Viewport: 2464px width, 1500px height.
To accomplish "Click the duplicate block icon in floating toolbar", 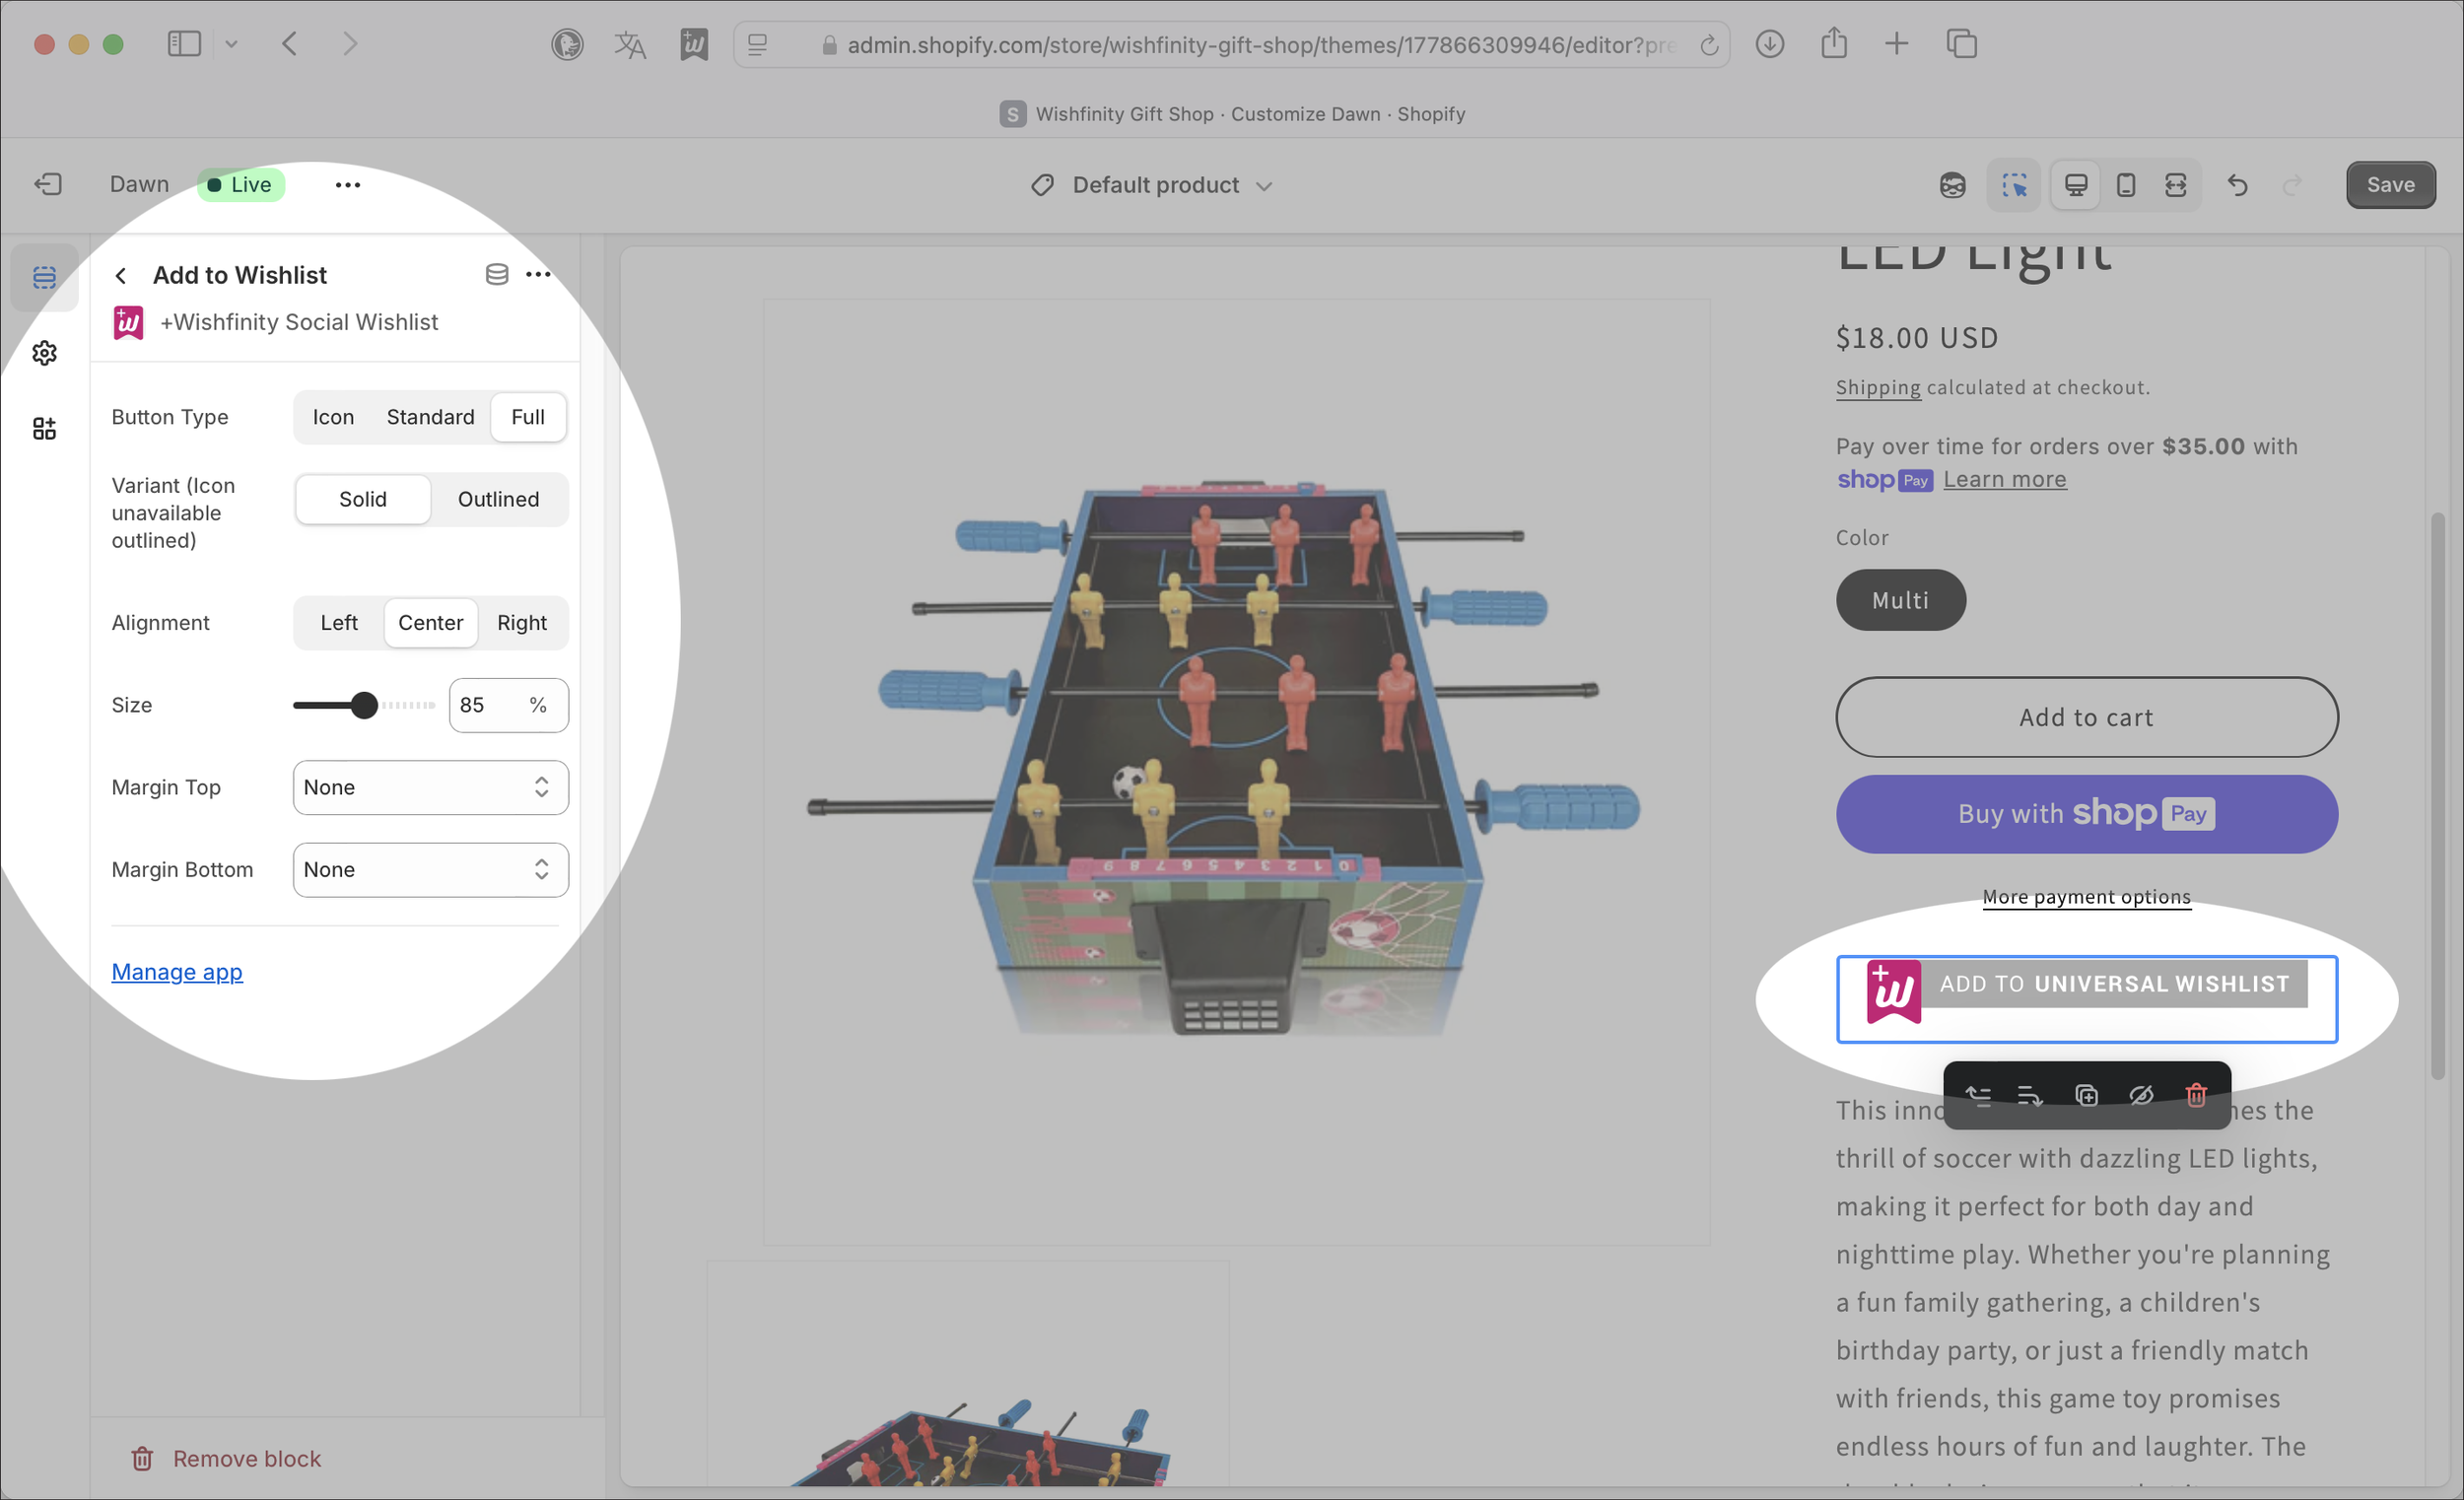I will pyautogui.click(x=2086, y=1095).
